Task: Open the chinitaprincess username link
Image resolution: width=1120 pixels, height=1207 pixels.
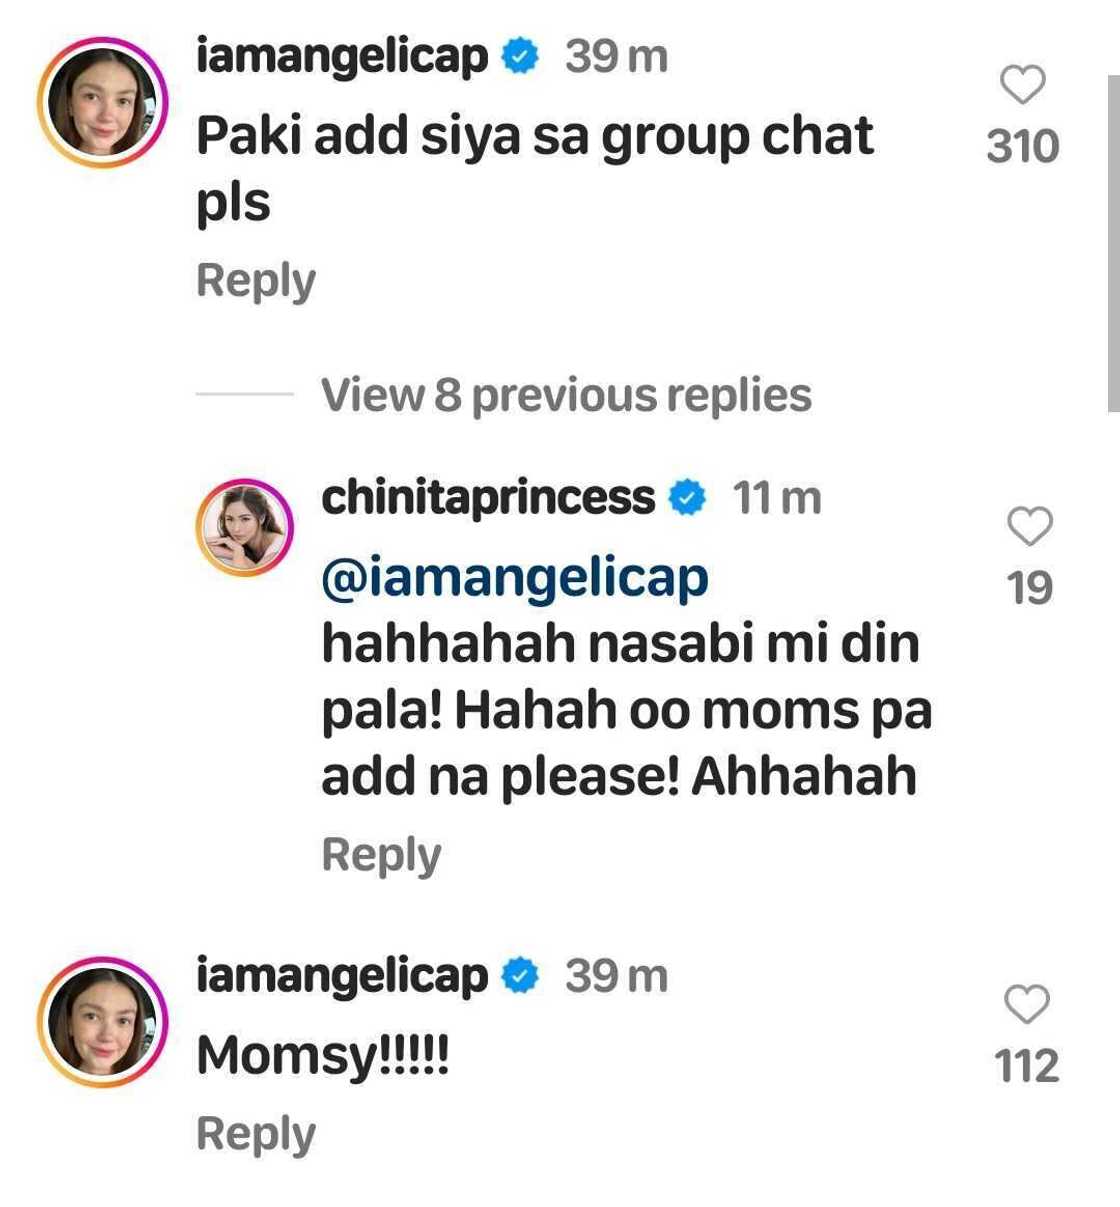Action: coord(488,498)
